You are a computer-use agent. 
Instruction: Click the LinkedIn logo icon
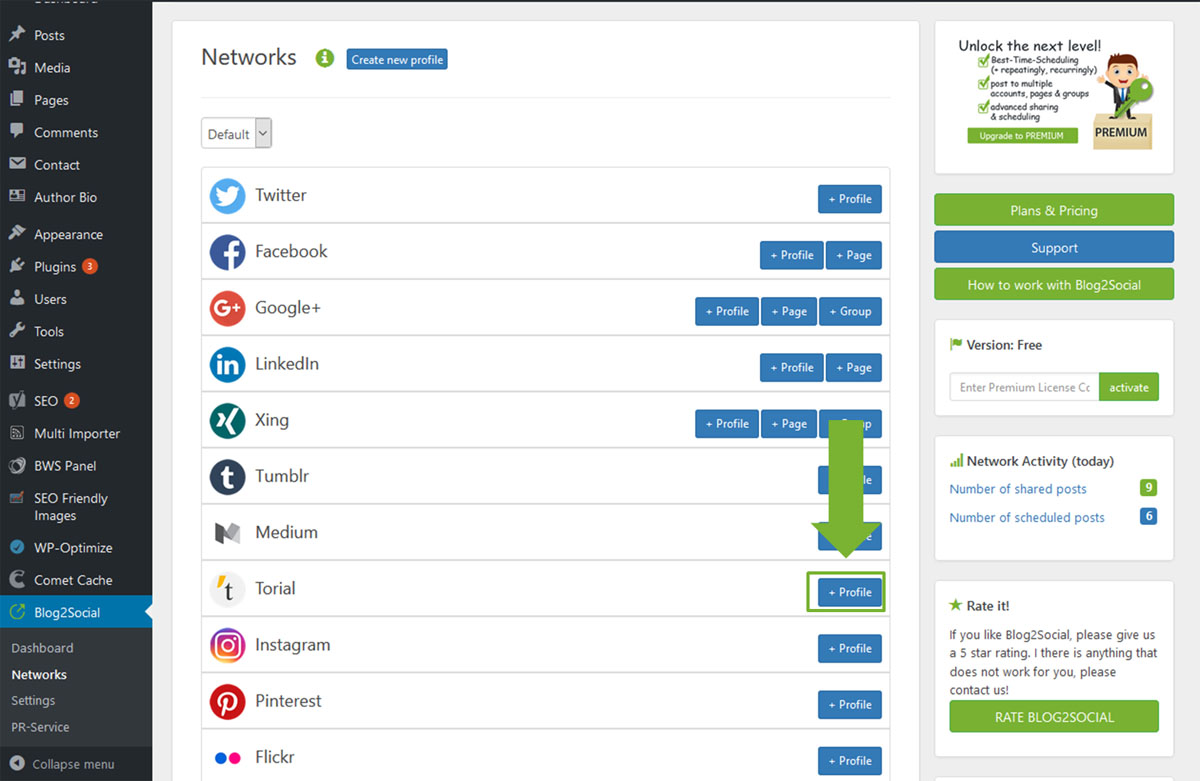228,365
